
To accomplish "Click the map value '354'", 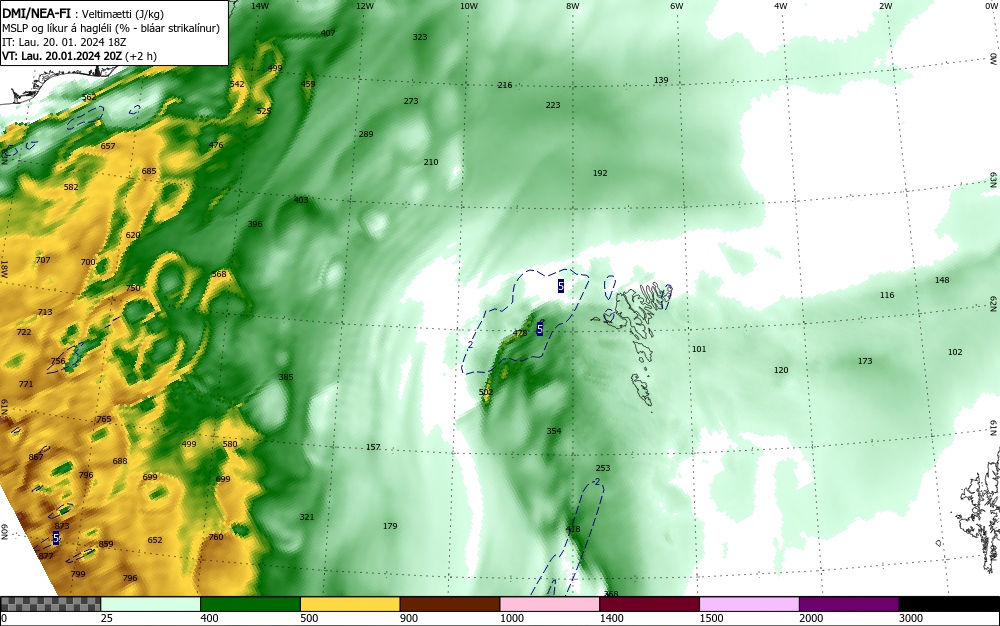I will pyautogui.click(x=554, y=431).
